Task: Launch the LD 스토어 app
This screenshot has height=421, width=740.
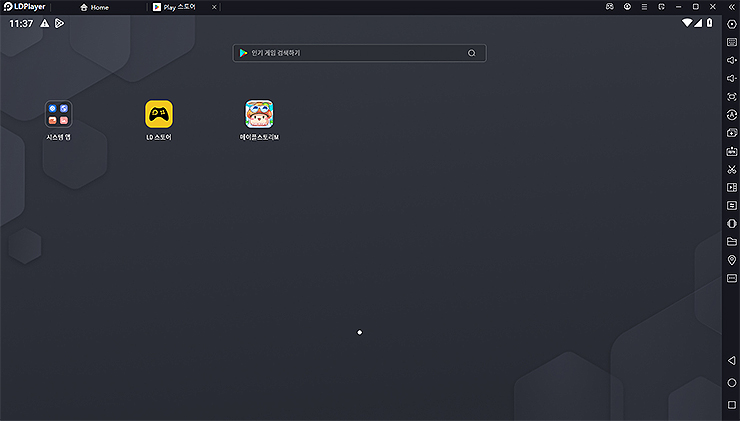Action: pos(159,120)
